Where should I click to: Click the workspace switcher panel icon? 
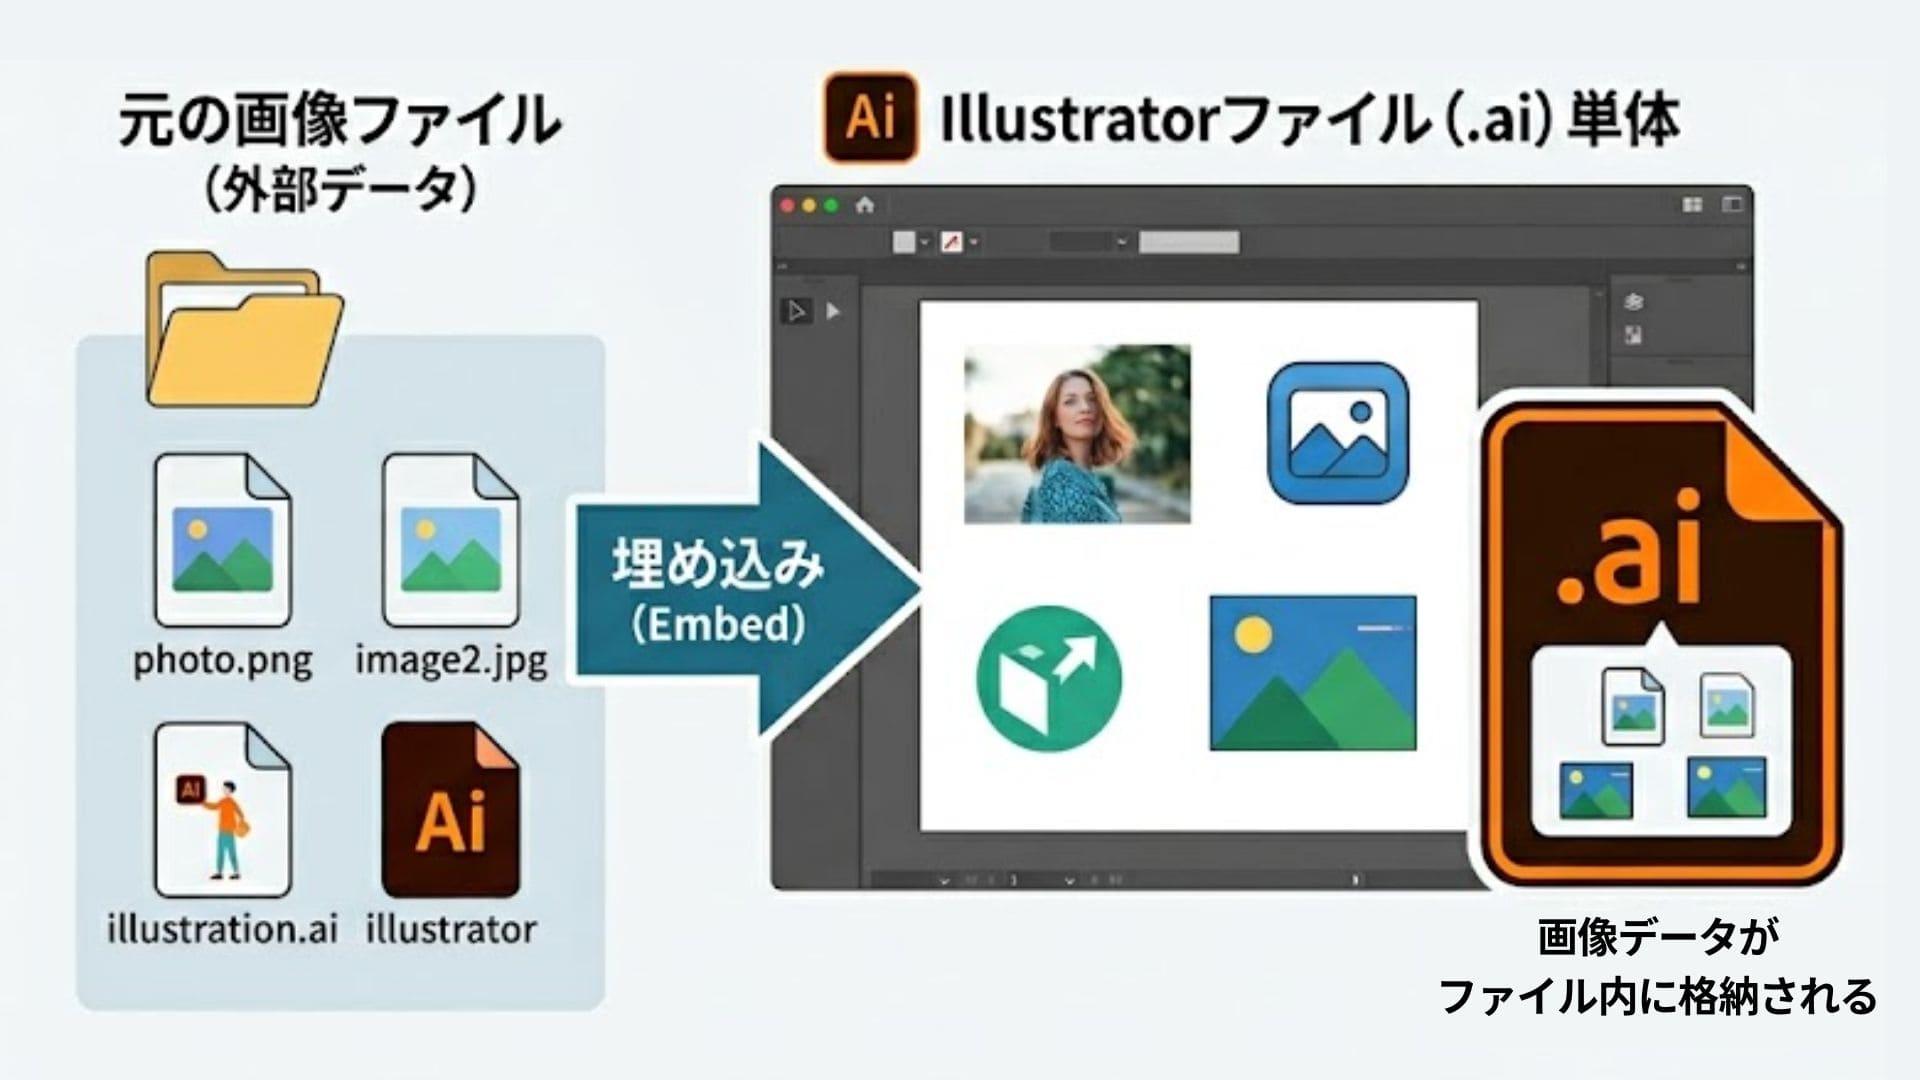pos(1732,205)
